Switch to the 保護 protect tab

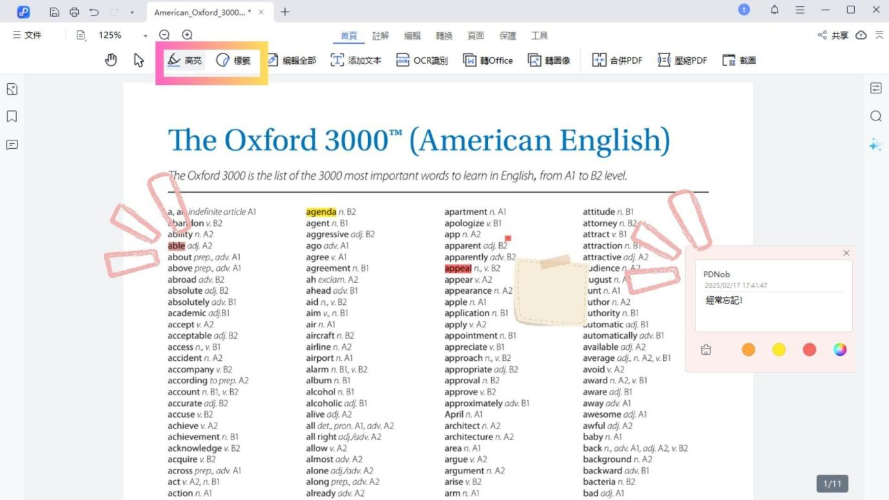point(507,36)
